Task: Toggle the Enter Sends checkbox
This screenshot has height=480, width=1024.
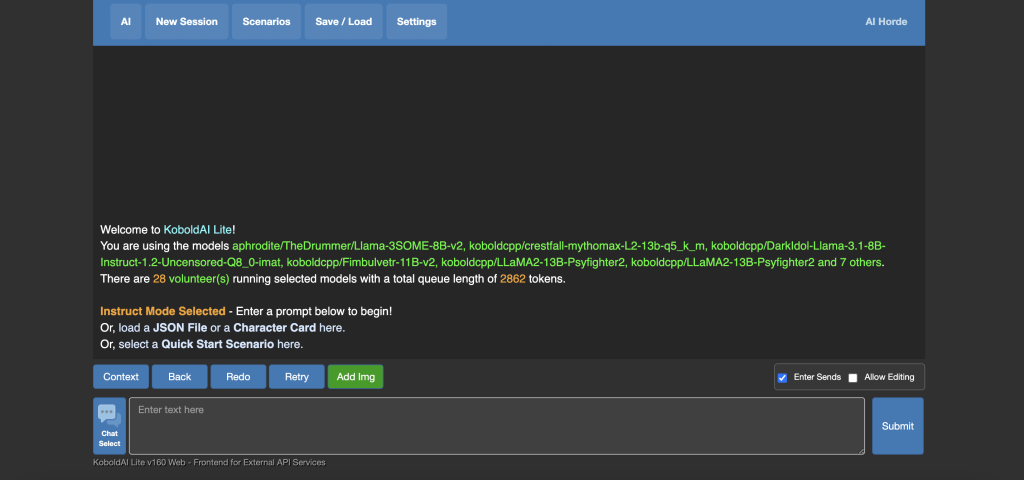Action: 783,378
